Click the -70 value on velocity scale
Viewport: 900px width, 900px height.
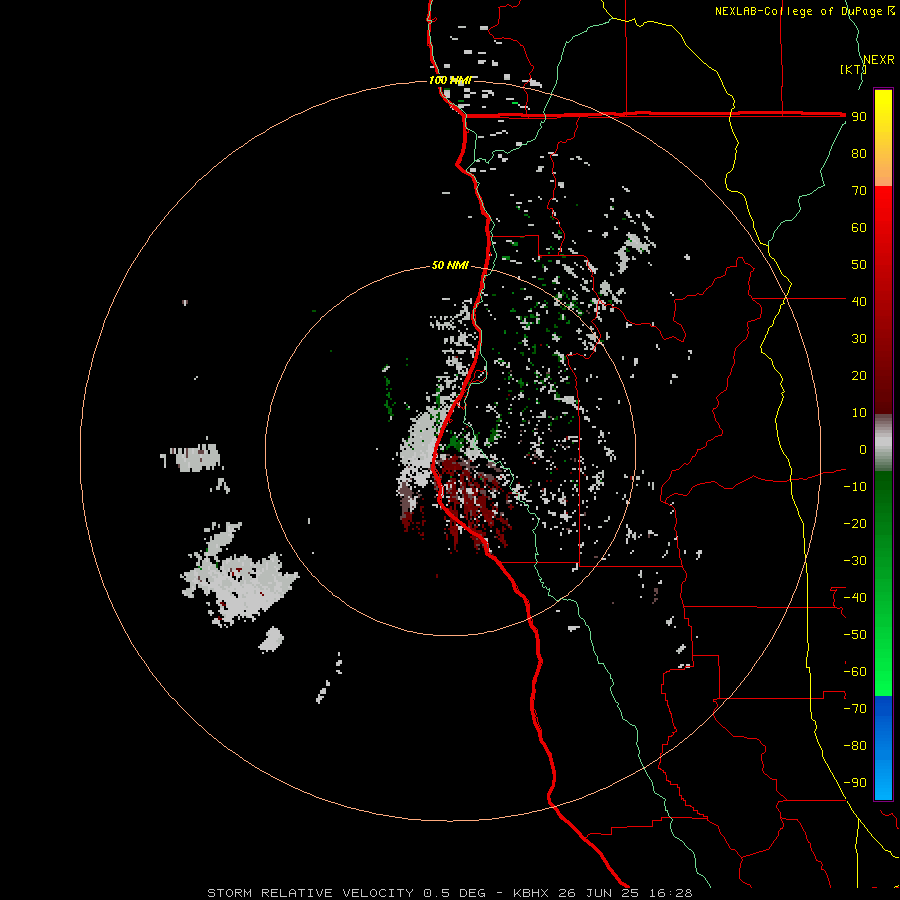tap(855, 709)
